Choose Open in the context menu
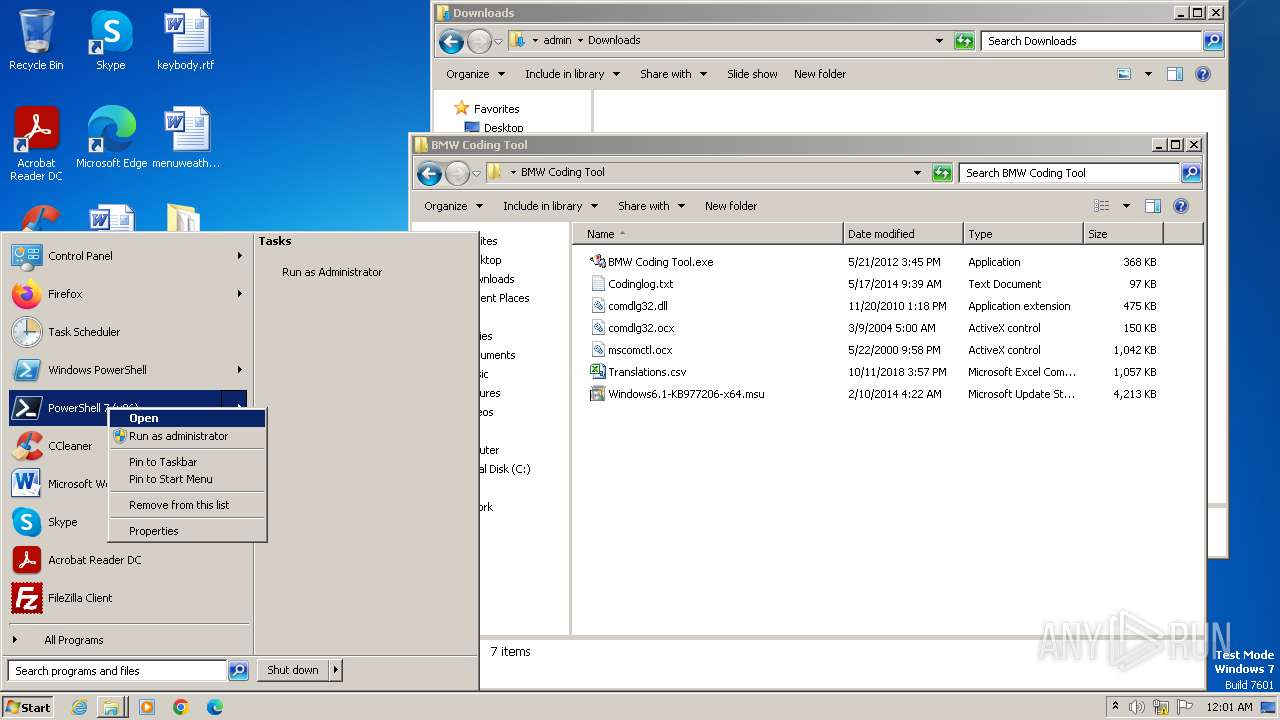Screen dimensions: 1280x720 pos(187,418)
